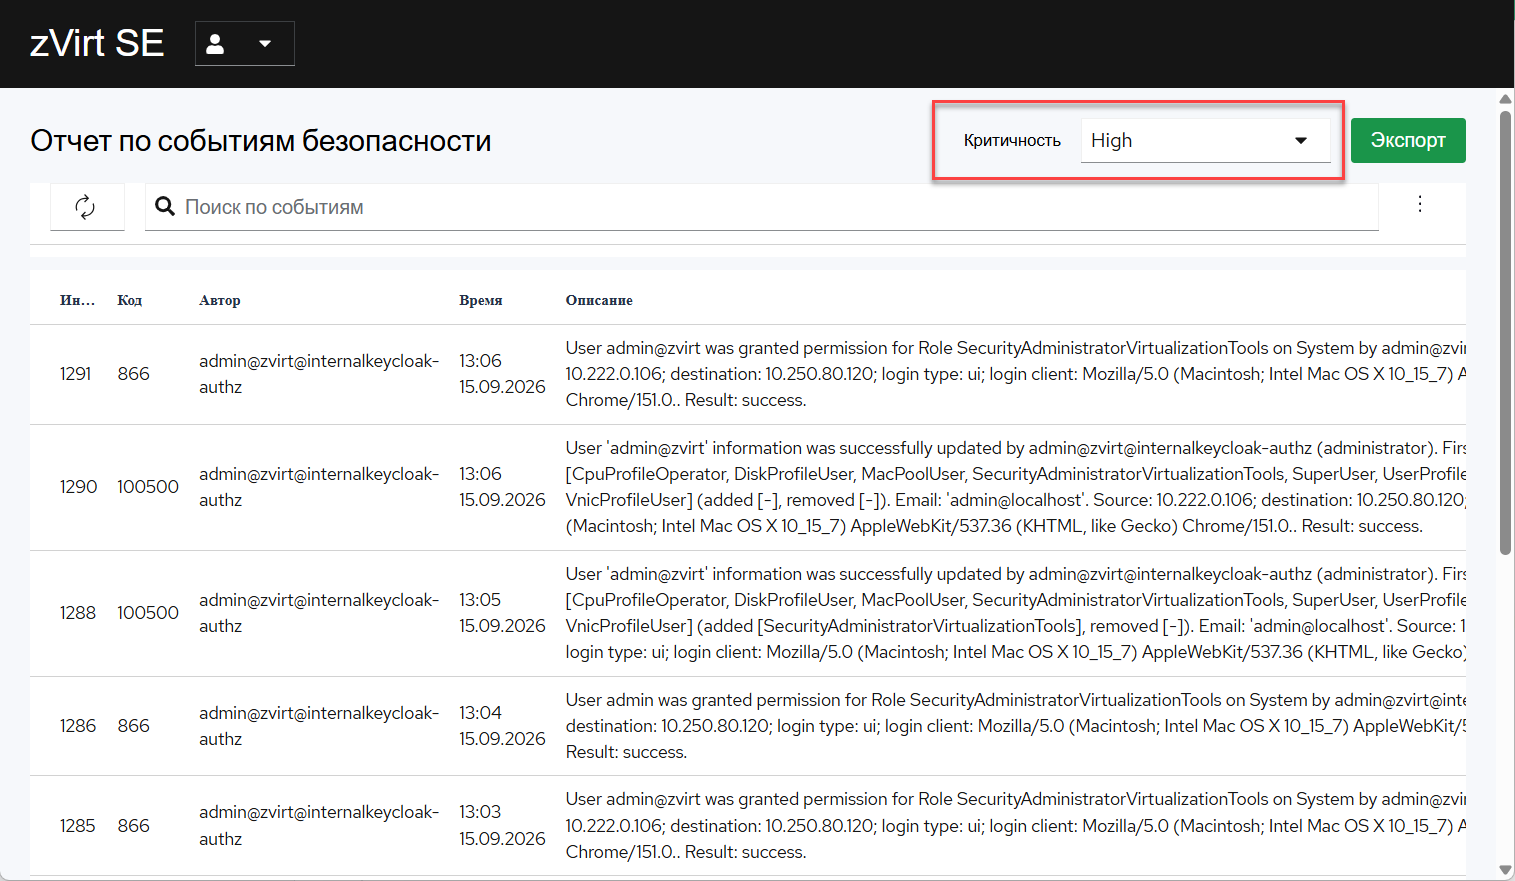Sort by the Автор column header
The image size is (1515, 881).
220,300
